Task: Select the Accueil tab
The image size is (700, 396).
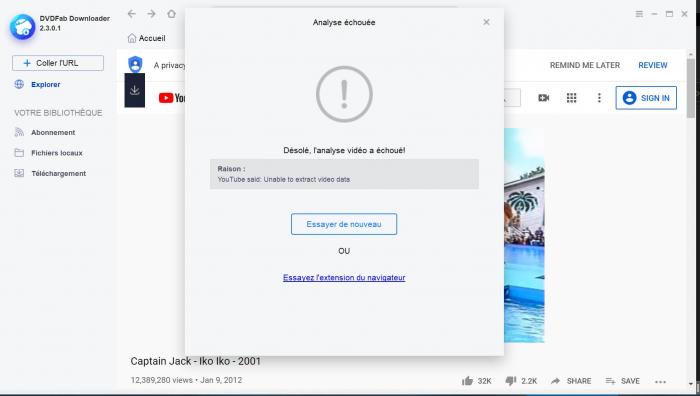Action: tap(147, 38)
